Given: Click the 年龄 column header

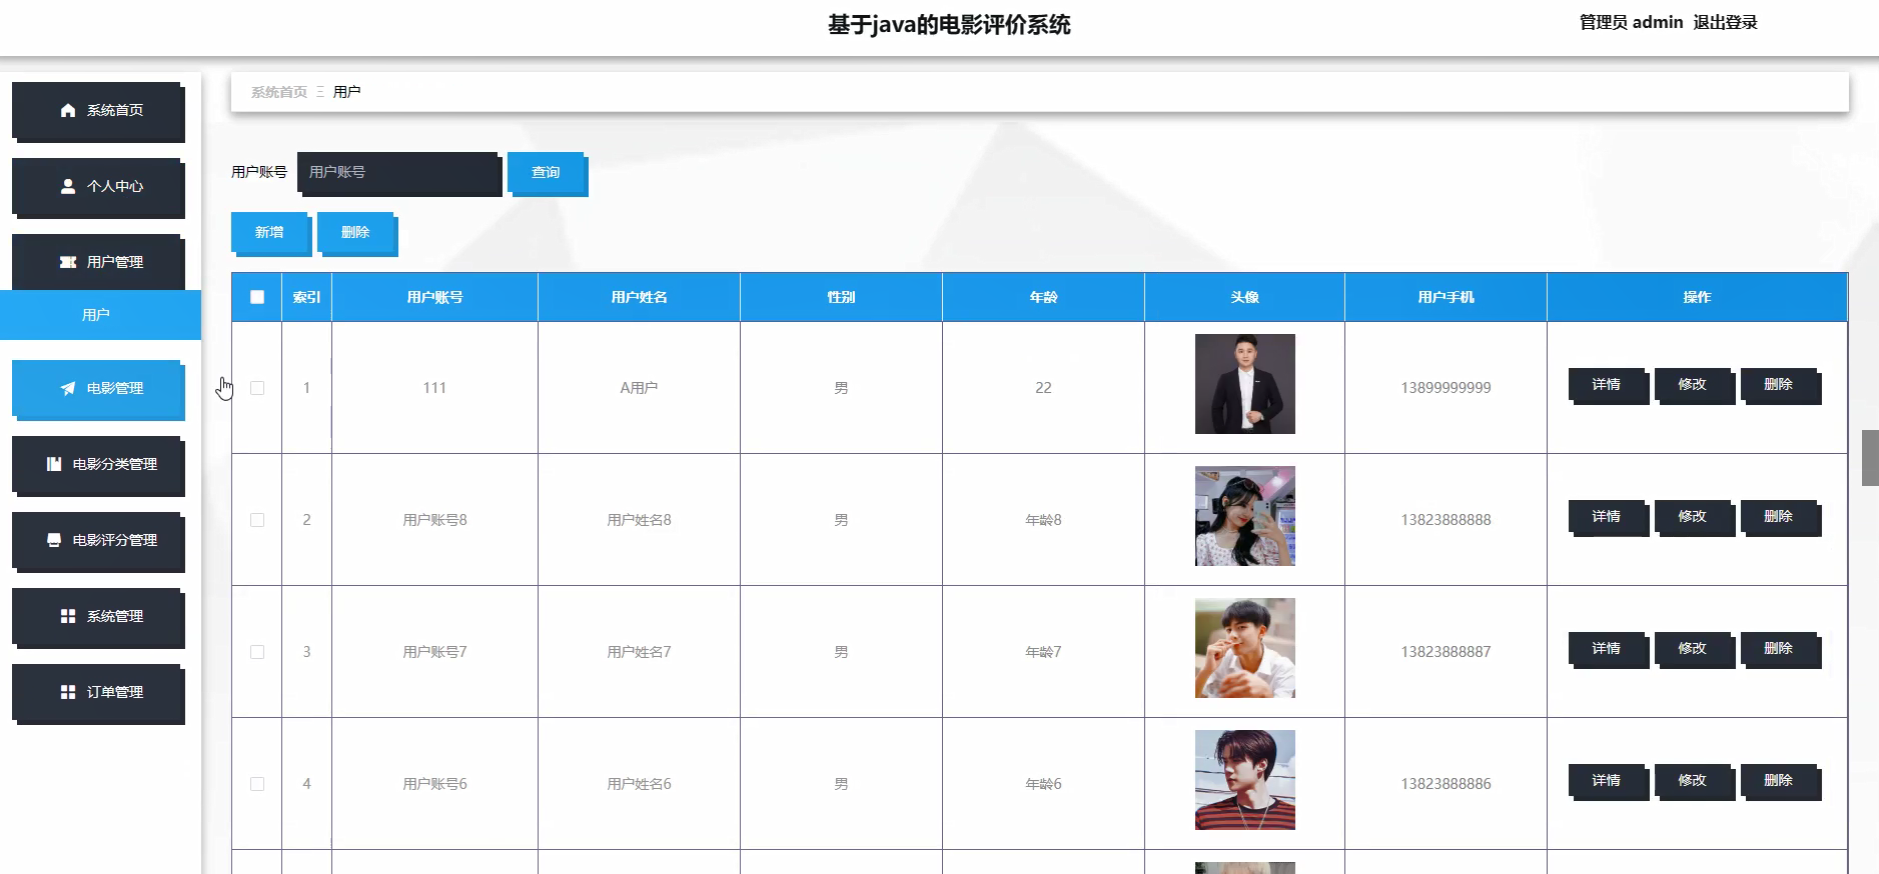Looking at the screenshot, I should [x=1043, y=297].
